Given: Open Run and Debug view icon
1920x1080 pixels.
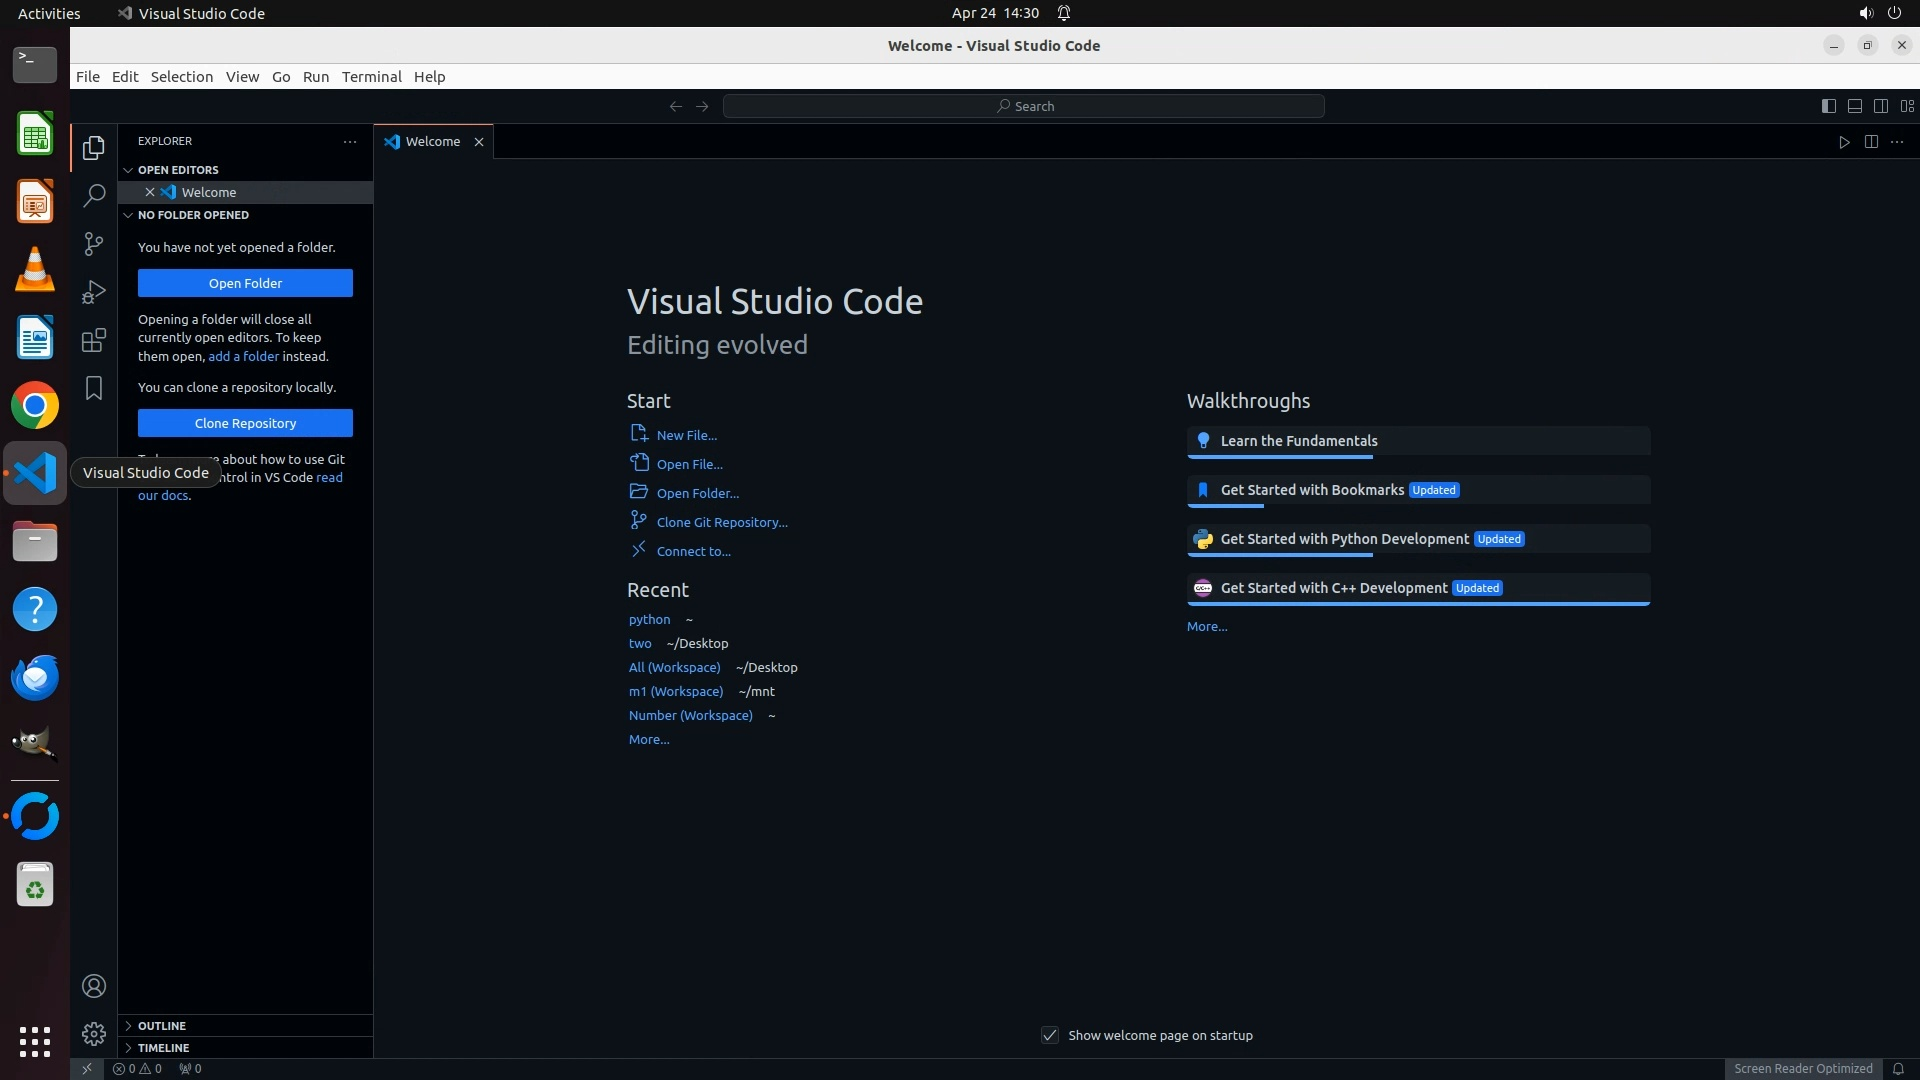Looking at the screenshot, I should (x=94, y=292).
